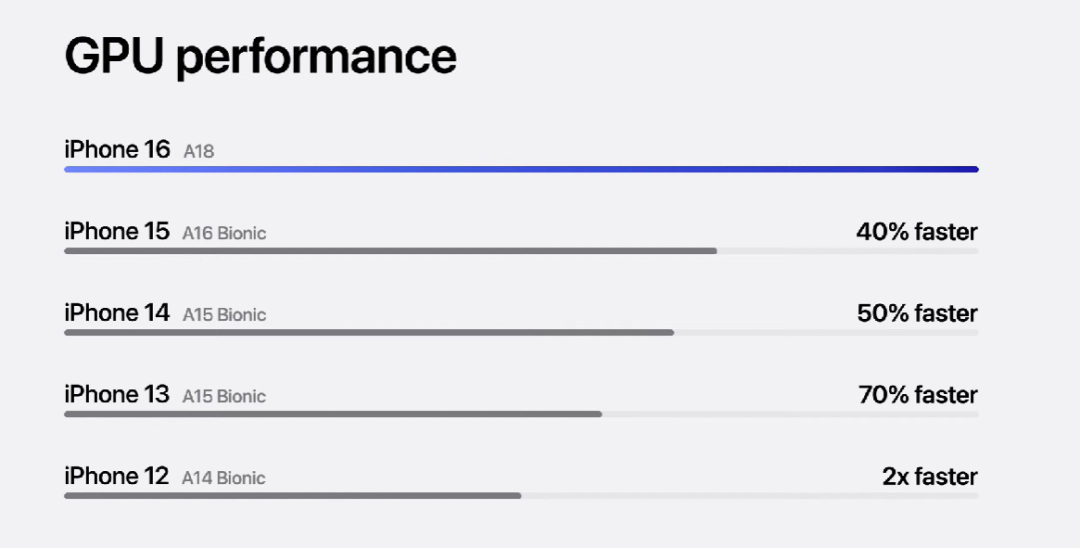Select the iPhone 16 label
The height and width of the screenshot is (548, 1080).
[117, 149]
